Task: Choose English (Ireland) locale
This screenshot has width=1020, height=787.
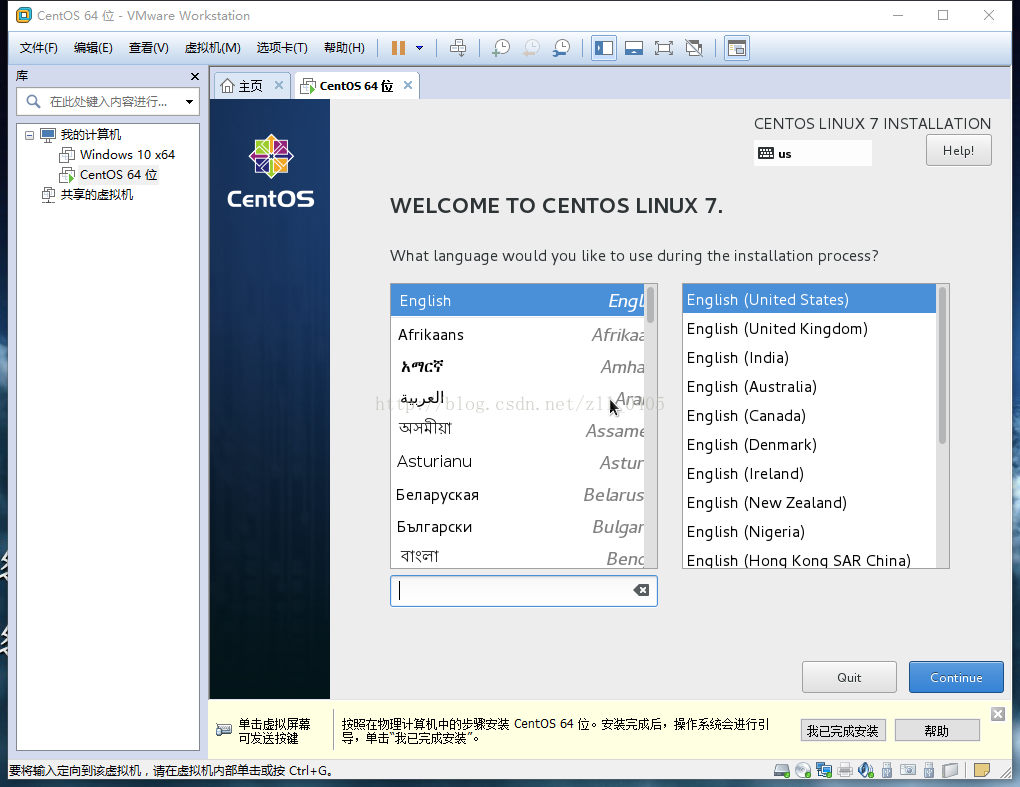Action: point(809,474)
